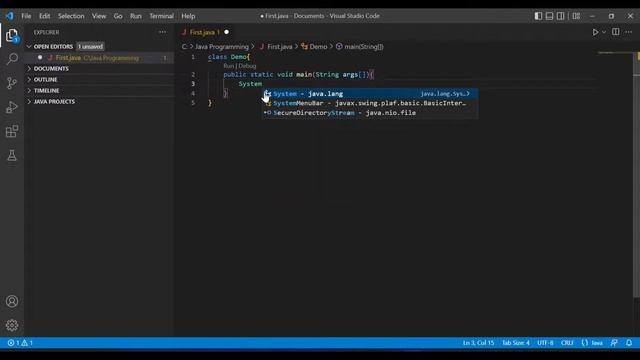Open the View menu
Screen dimensions: 640x360
(x=99, y=16)
